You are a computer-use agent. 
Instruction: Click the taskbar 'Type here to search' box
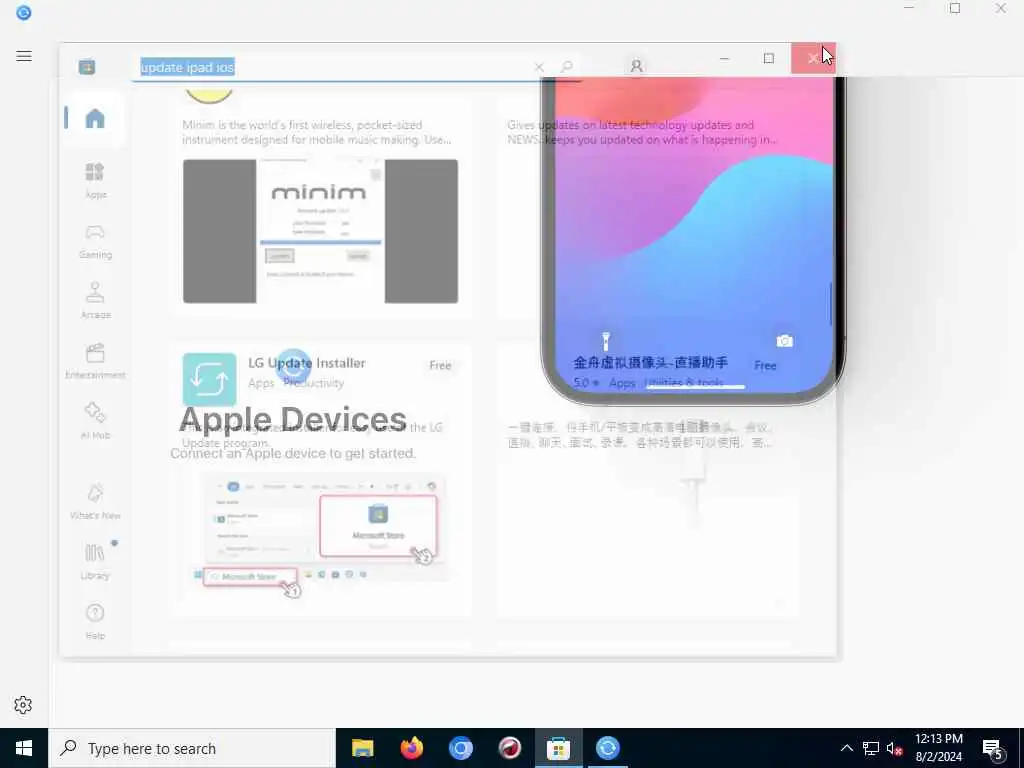(x=192, y=748)
